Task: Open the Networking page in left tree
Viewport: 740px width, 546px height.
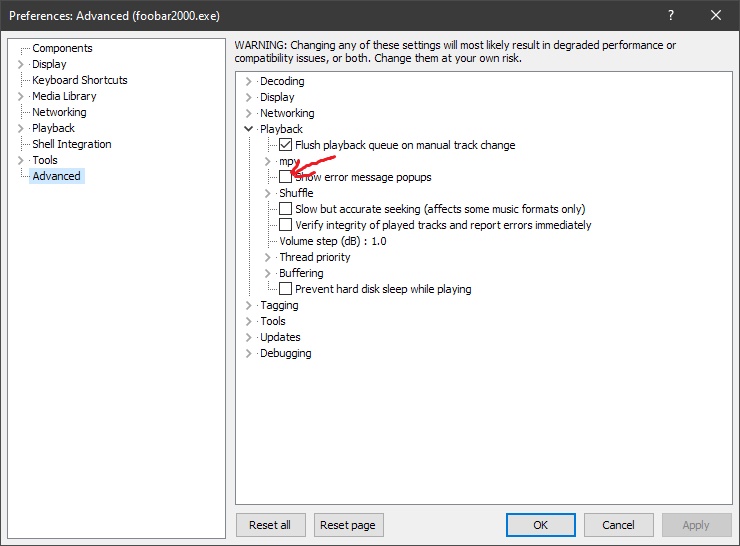Action: (59, 112)
